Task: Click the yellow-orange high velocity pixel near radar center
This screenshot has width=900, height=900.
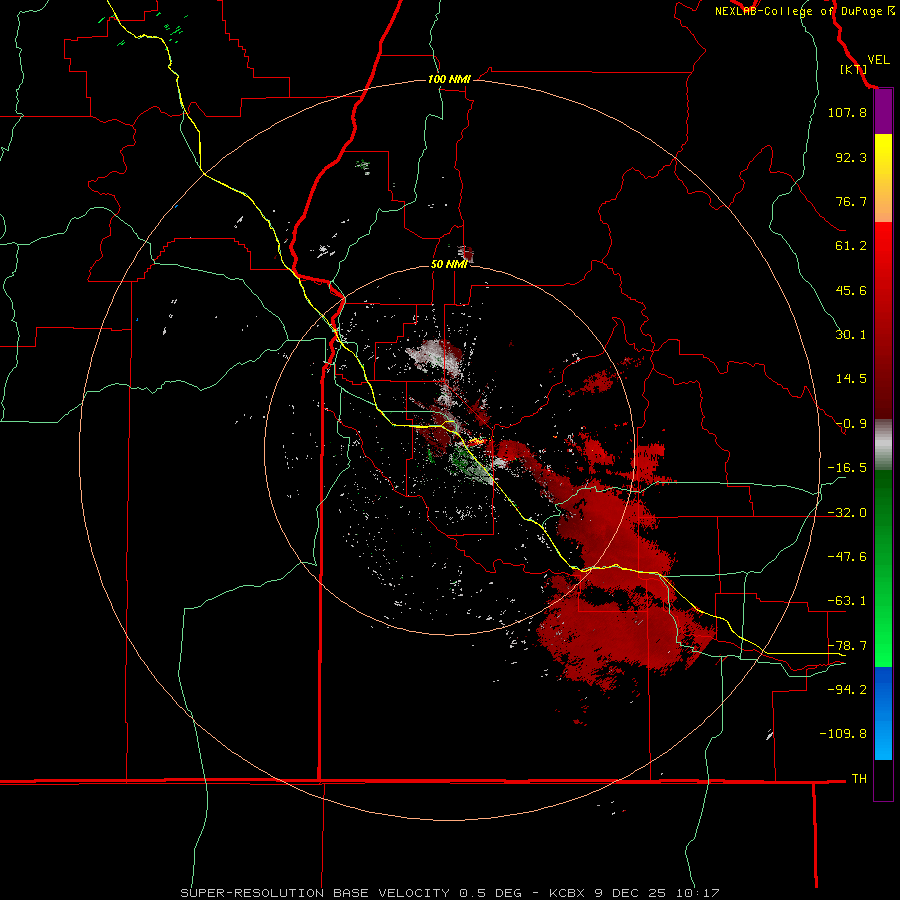Action: pyautogui.click(x=477, y=442)
